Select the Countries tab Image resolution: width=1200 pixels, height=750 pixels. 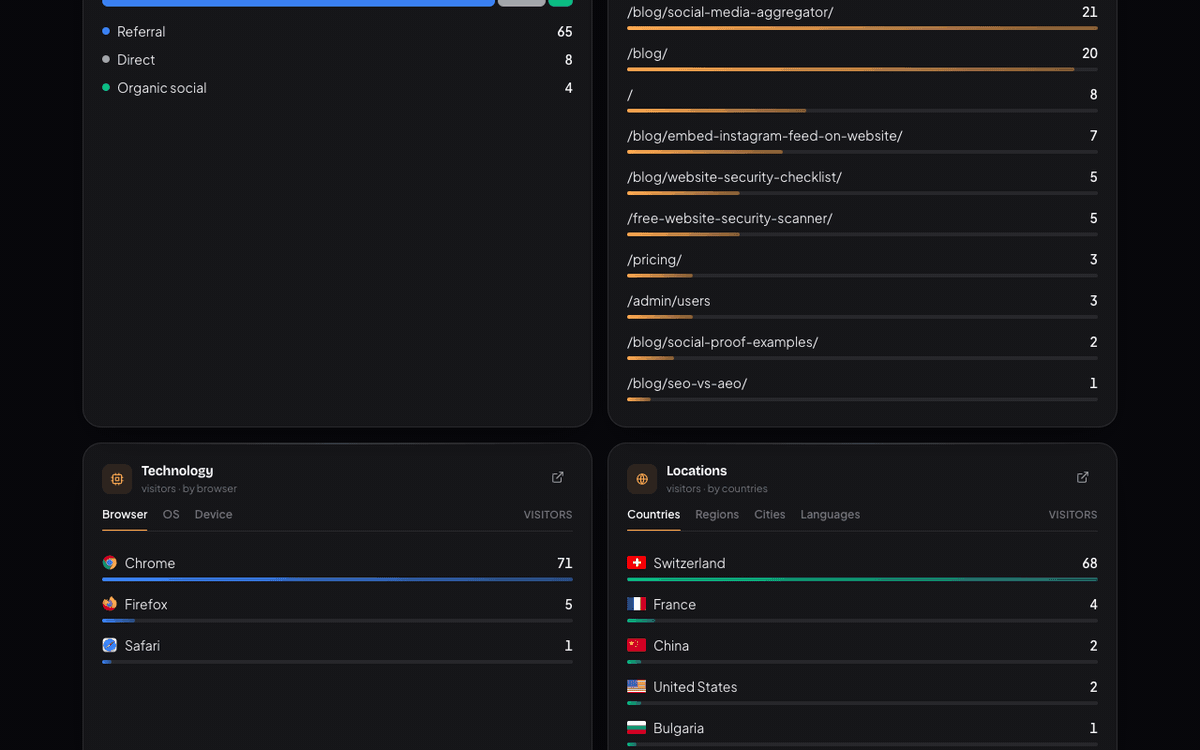point(653,514)
